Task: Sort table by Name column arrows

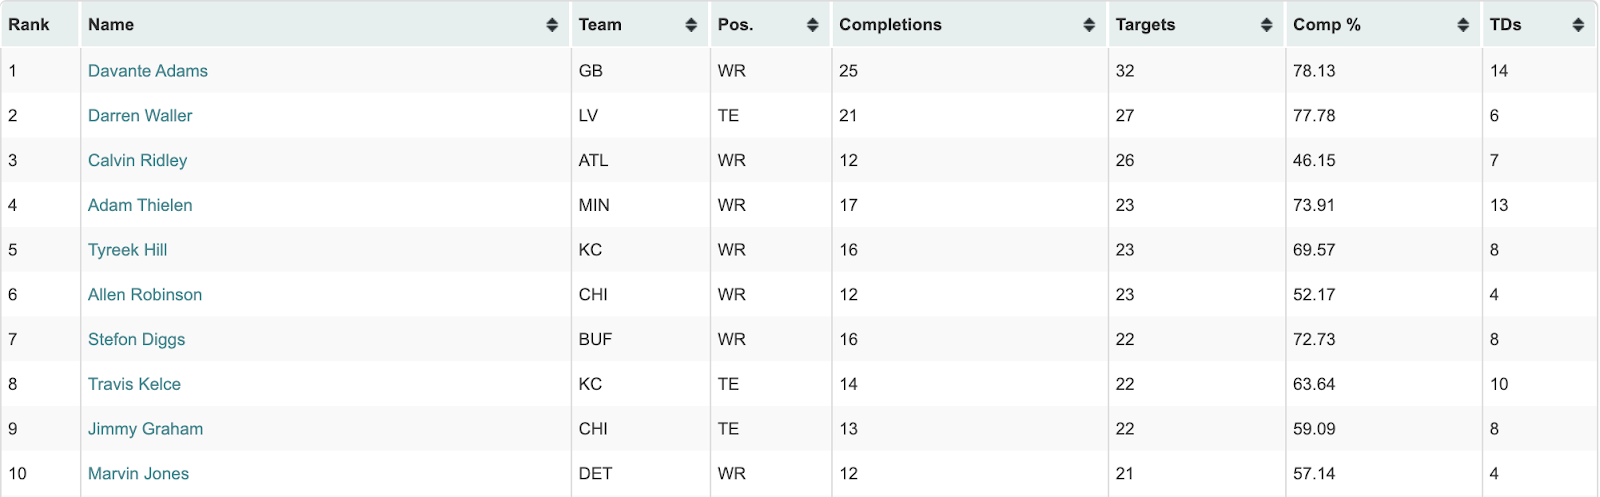Action: (x=552, y=25)
